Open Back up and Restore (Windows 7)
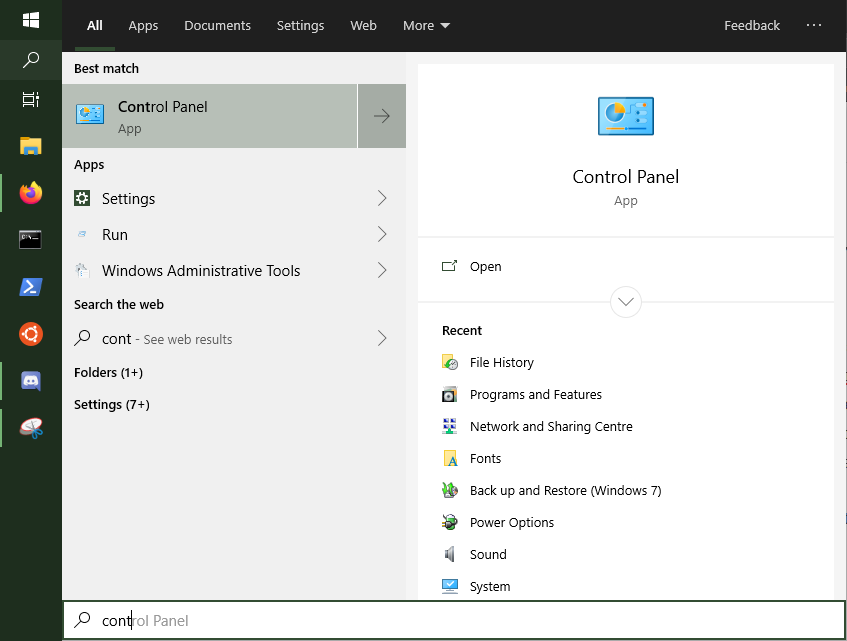The width and height of the screenshot is (847, 641). point(566,490)
